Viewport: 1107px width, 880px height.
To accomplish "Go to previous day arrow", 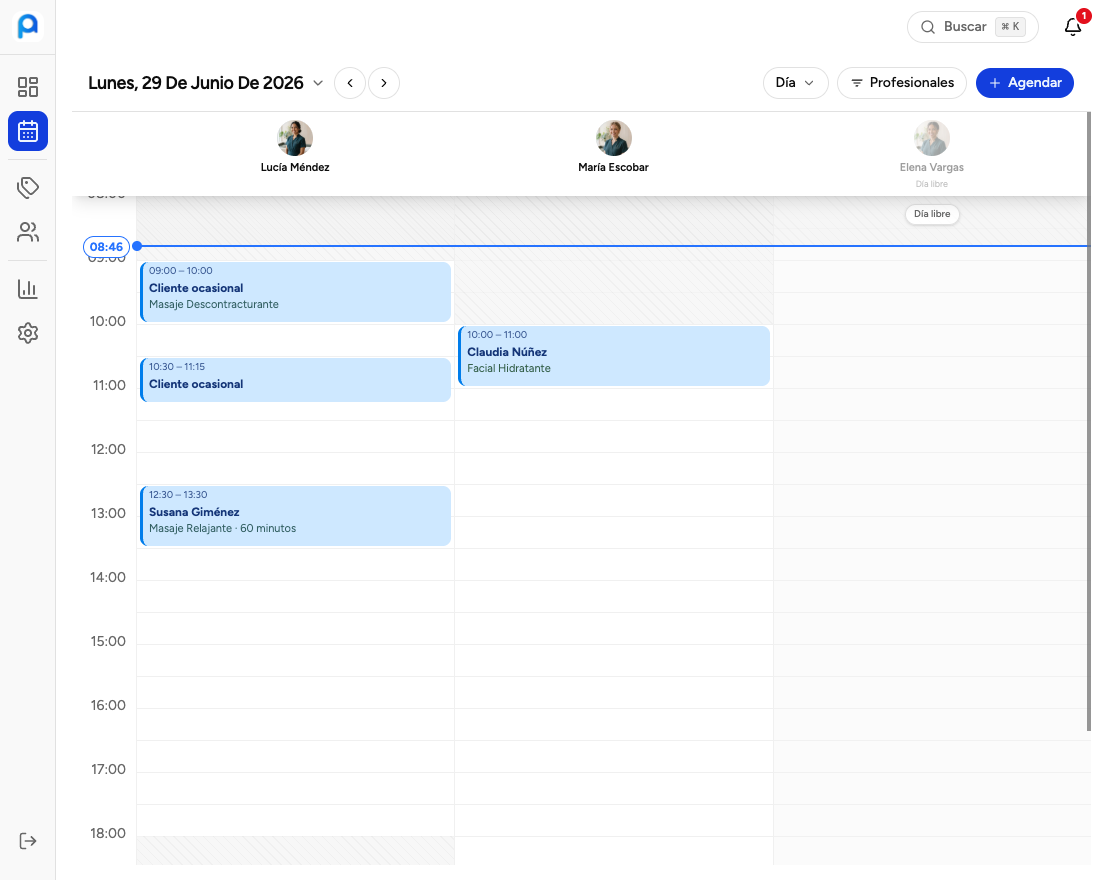I will 349,83.
